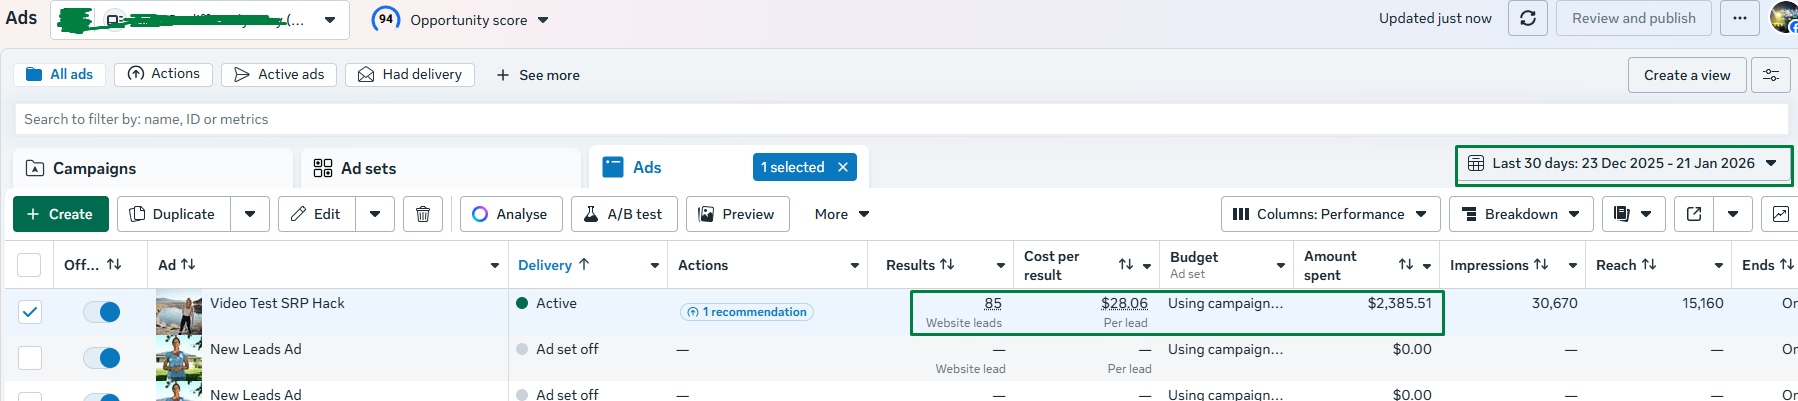Viewport: 1798px width, 401px height.
Task: Click the green Create button
Action: [60, 214]
